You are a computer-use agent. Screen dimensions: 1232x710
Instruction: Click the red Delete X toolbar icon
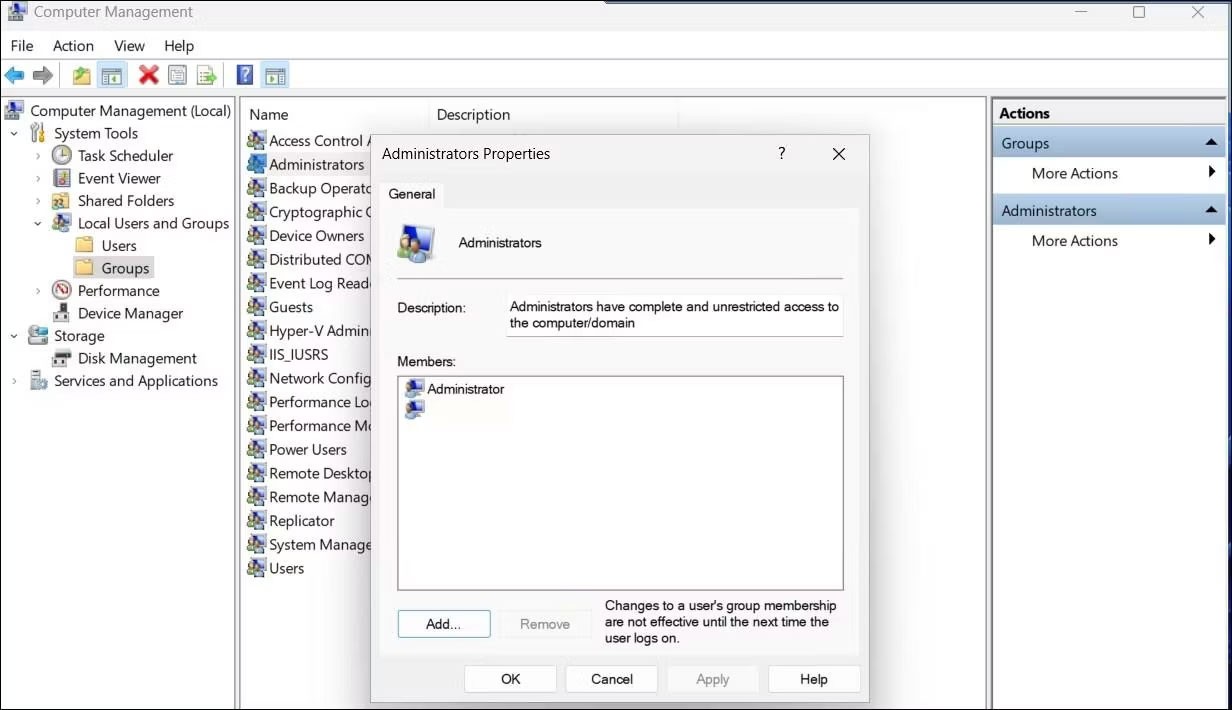coord(149,75)
